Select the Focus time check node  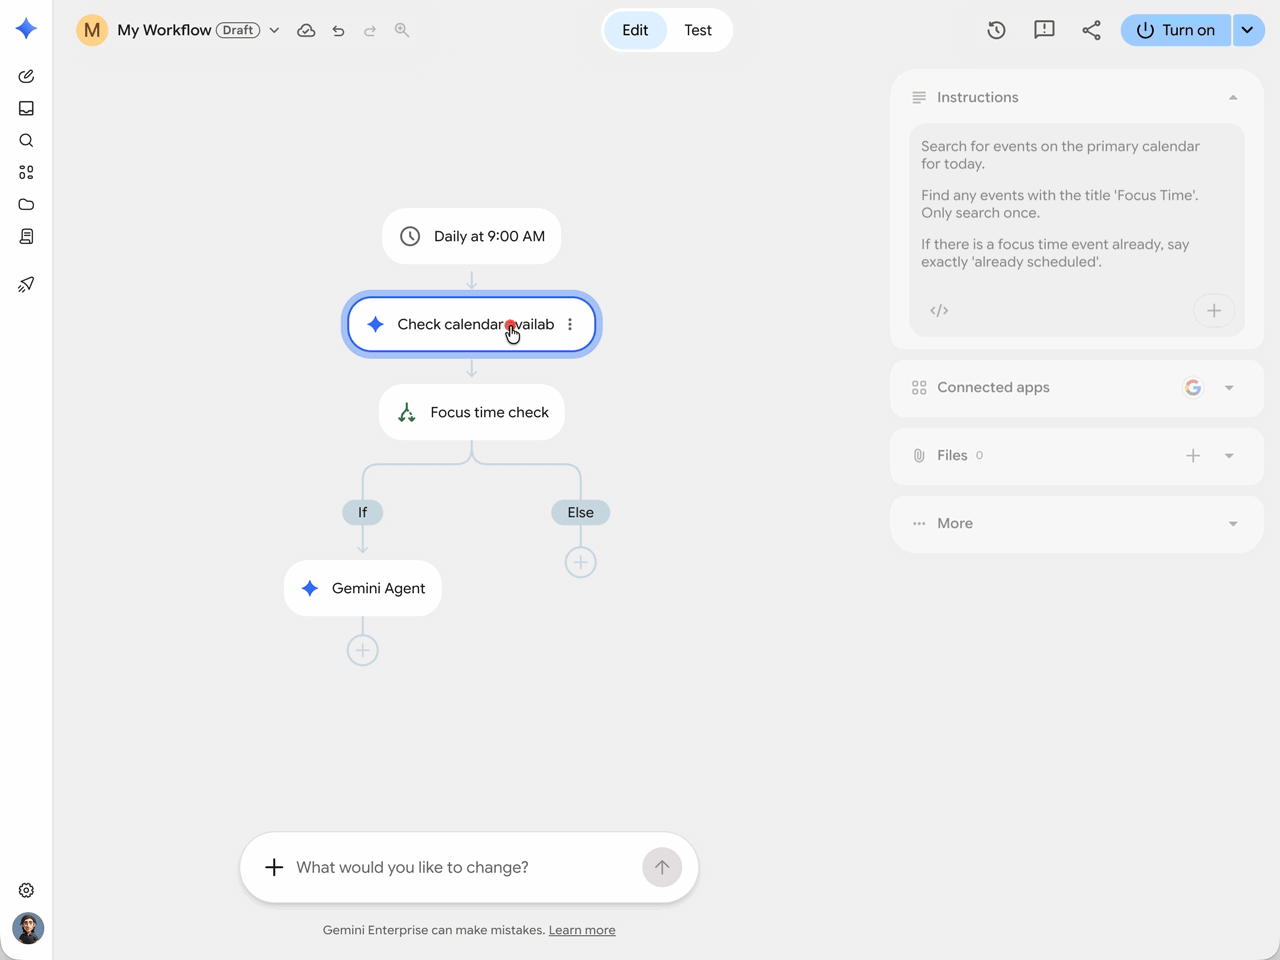472,412
